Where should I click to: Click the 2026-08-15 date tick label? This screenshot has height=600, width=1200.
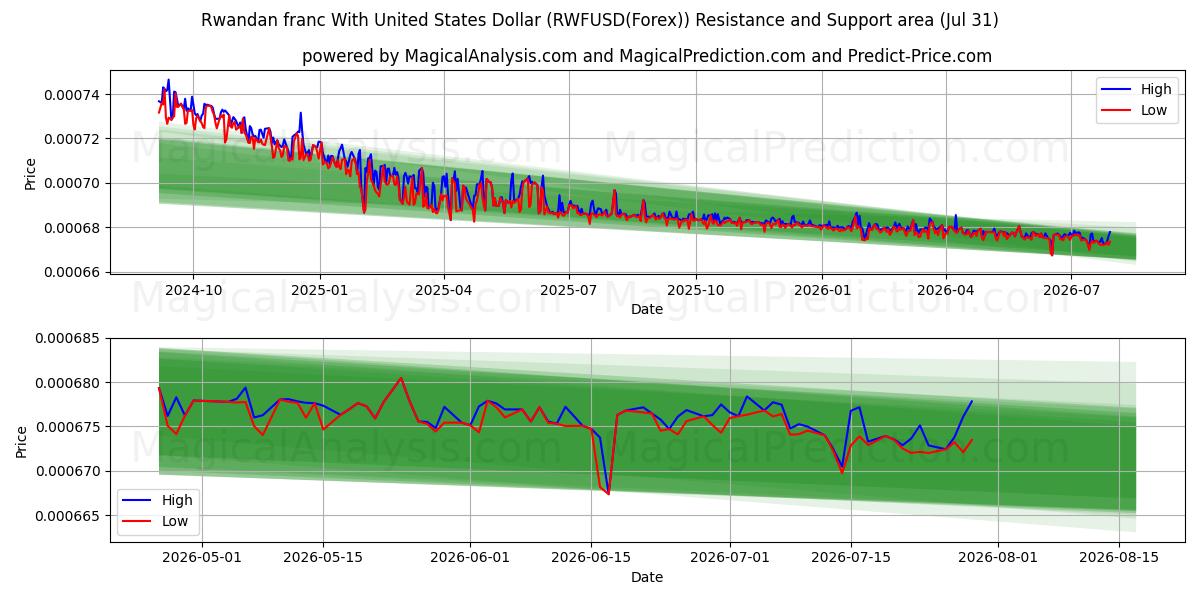point(1119,557)
